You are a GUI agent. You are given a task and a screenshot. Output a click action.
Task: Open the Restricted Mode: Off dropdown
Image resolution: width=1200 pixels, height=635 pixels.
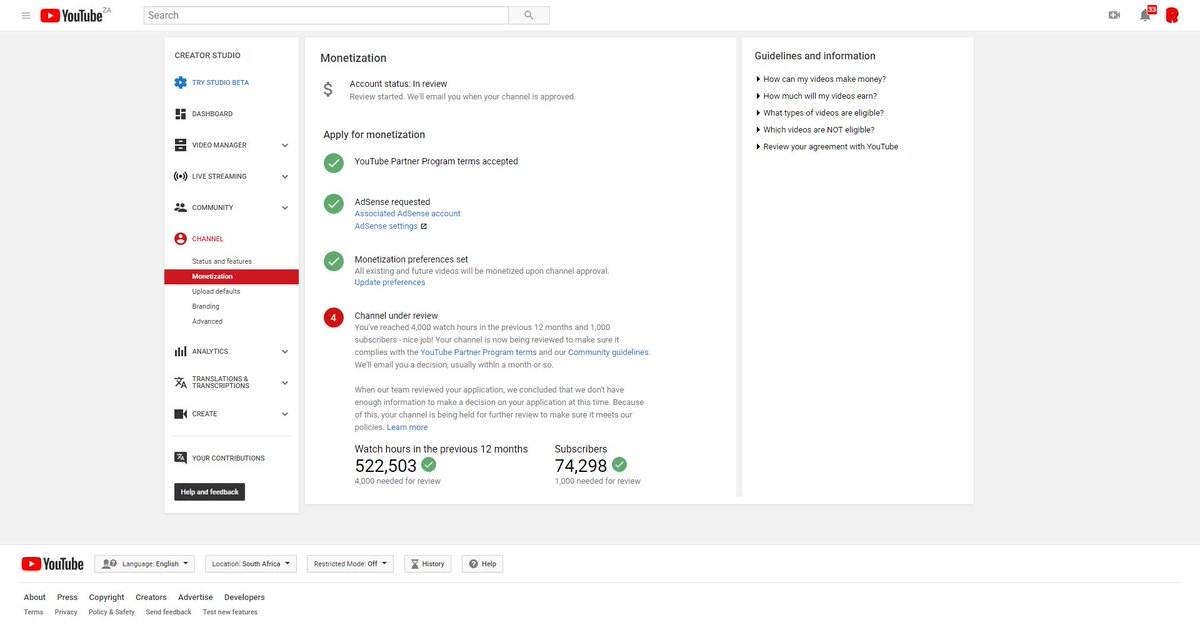pyautogui.click(x=350, y=564)
